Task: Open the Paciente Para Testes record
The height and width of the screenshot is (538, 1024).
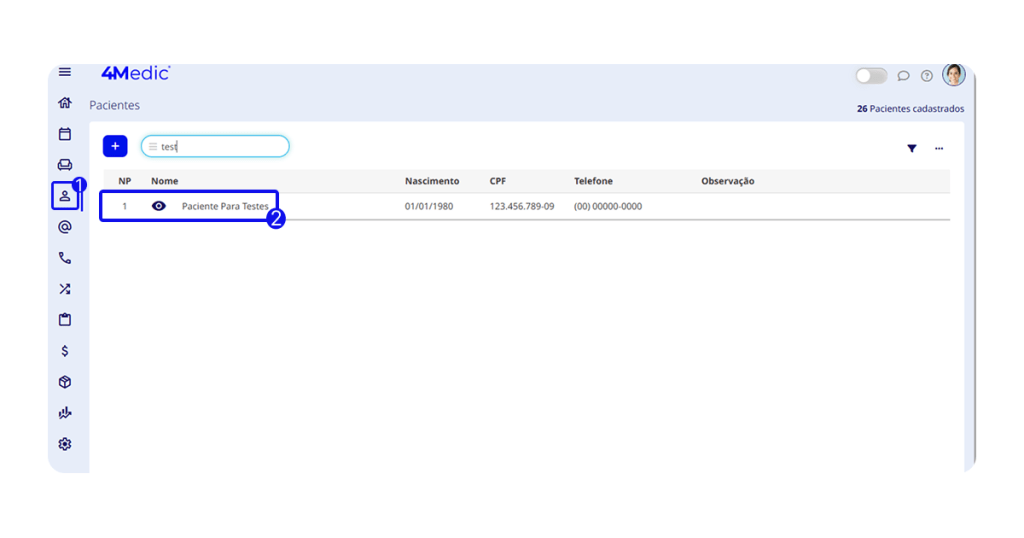Action: coord(225,206)
